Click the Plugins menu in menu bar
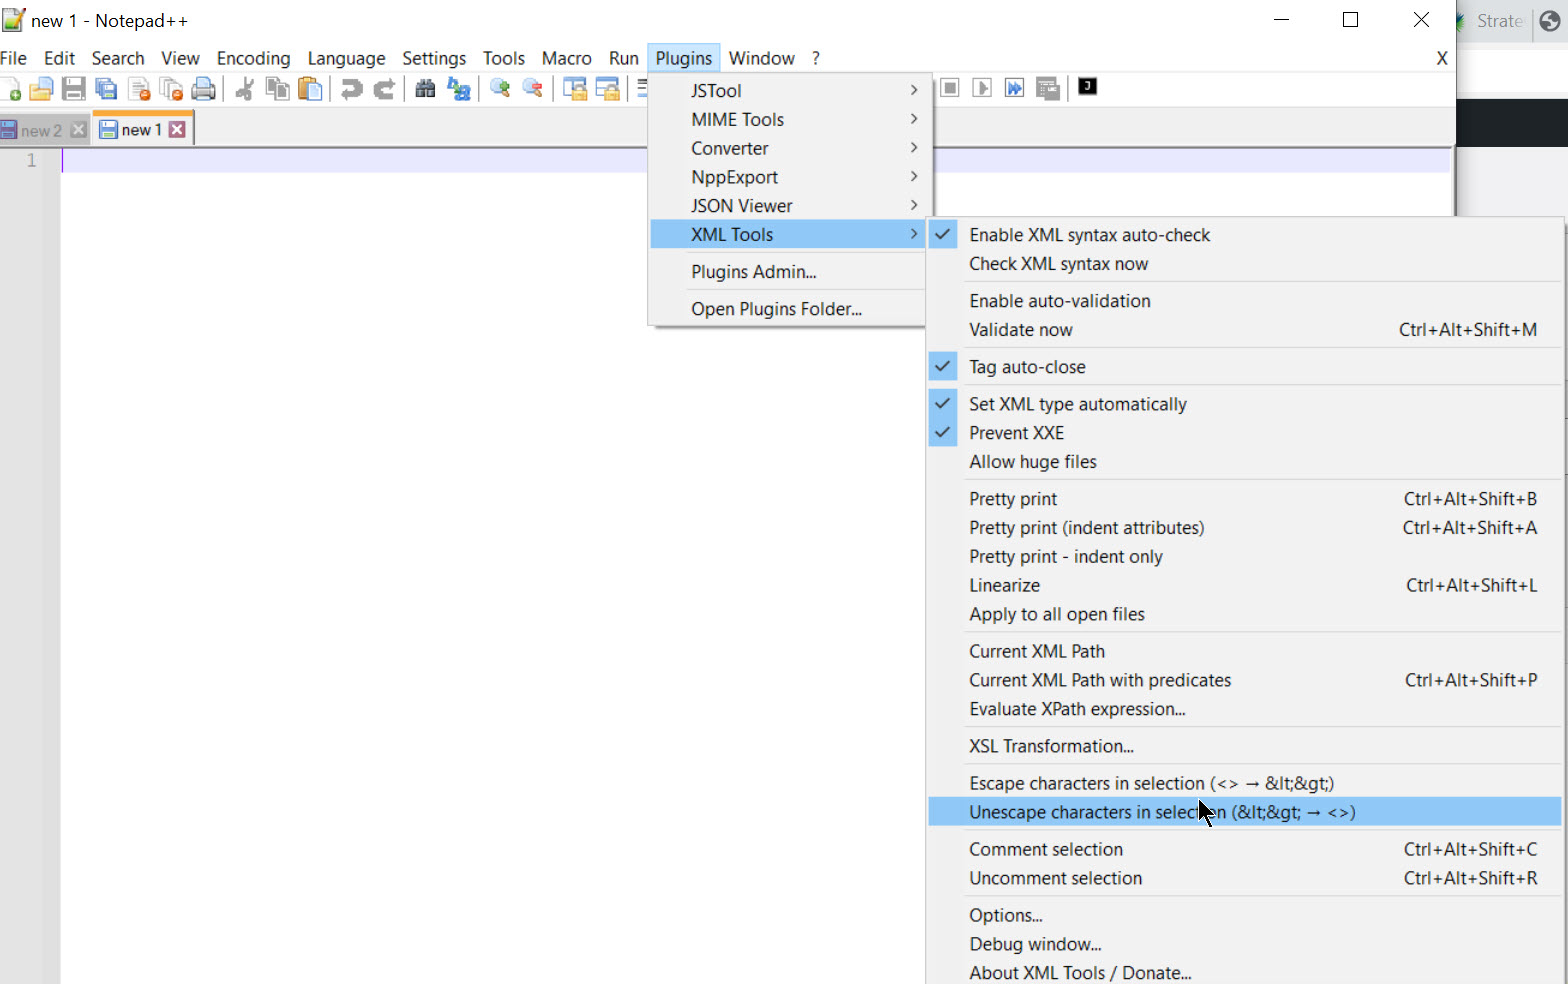The width and height of the screenshot is (1568, 984). coord(684,58)
